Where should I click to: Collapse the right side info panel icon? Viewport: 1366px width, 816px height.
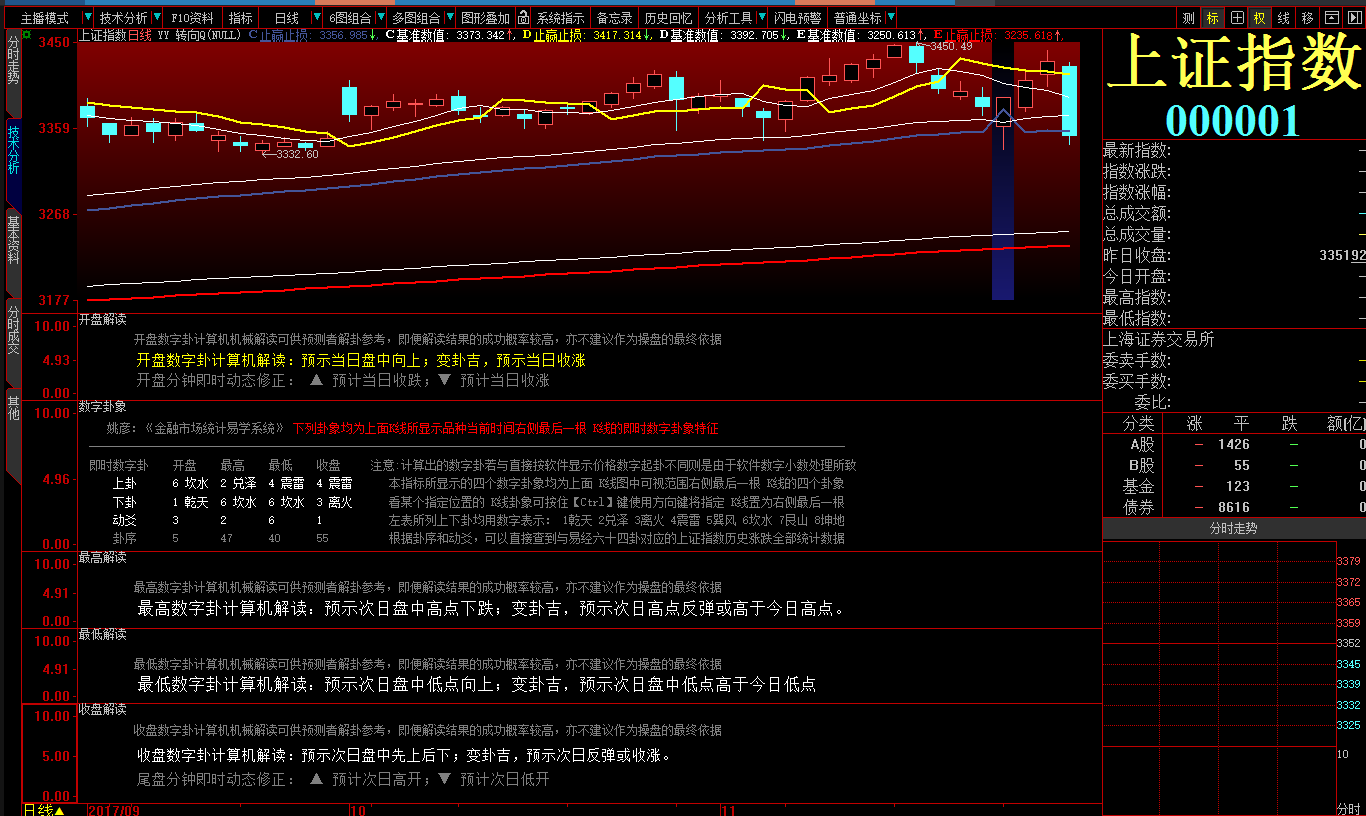(1354, 18)
